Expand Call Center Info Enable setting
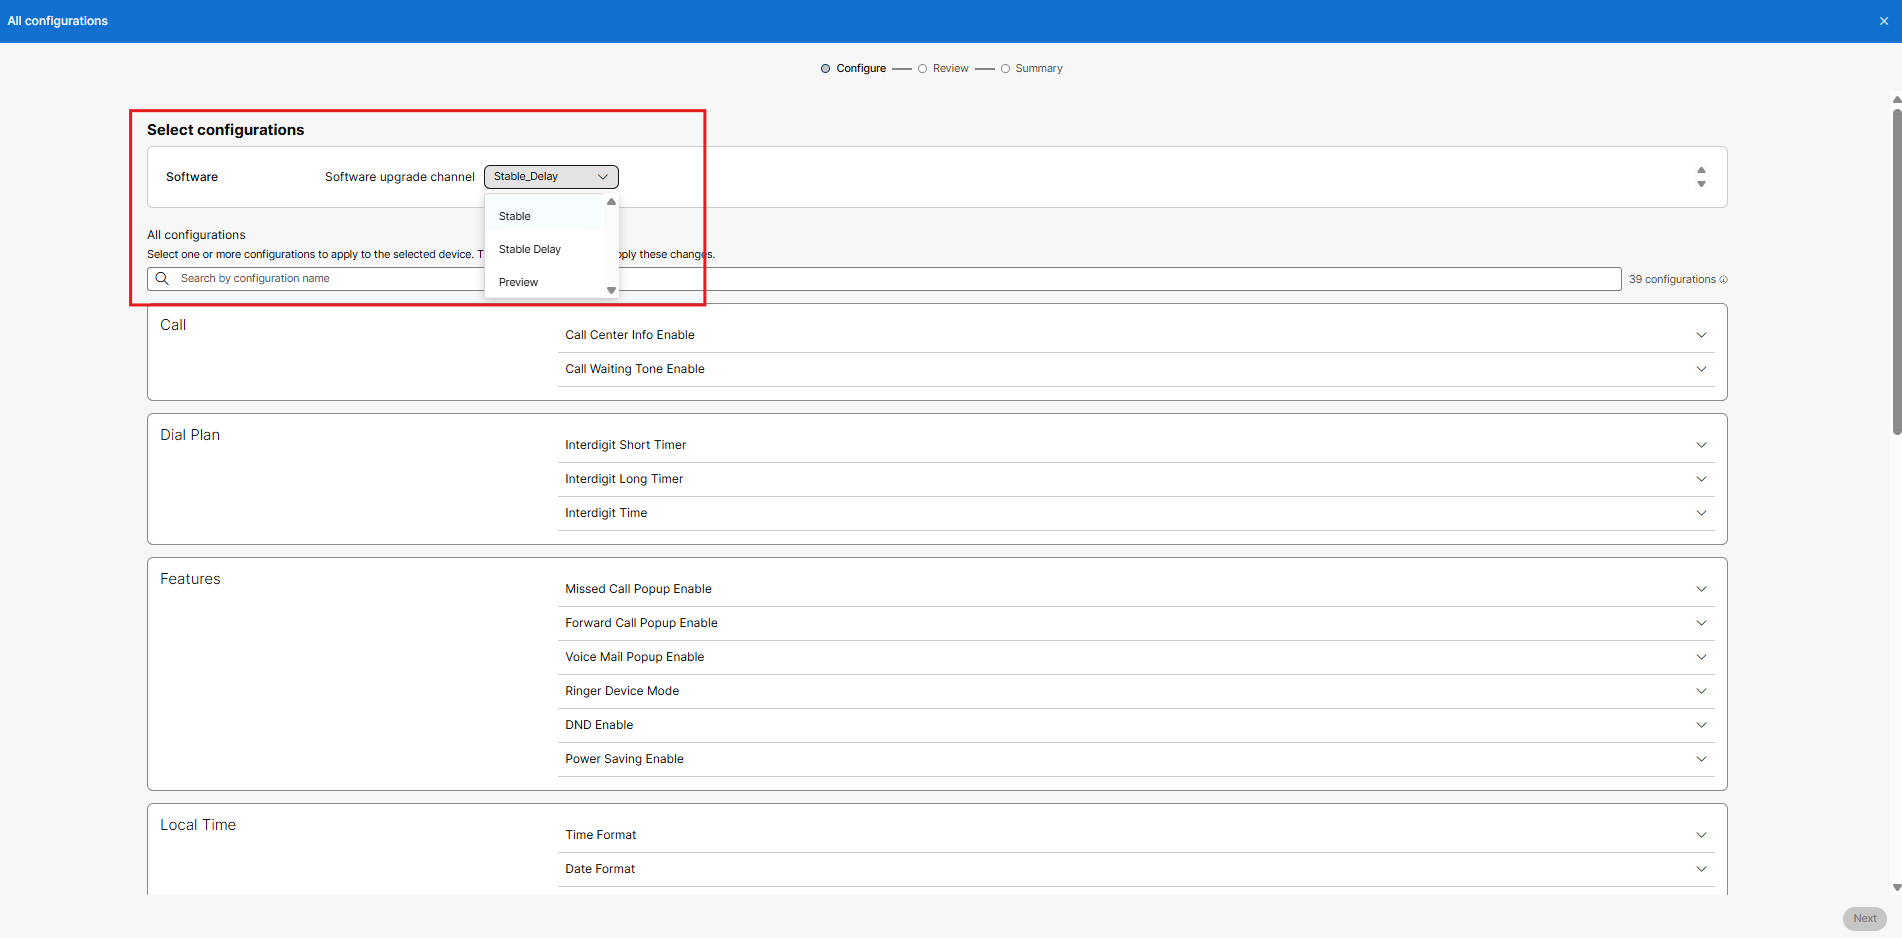The height and width of the screenshot is (938, 1902). coord(1701,335)
